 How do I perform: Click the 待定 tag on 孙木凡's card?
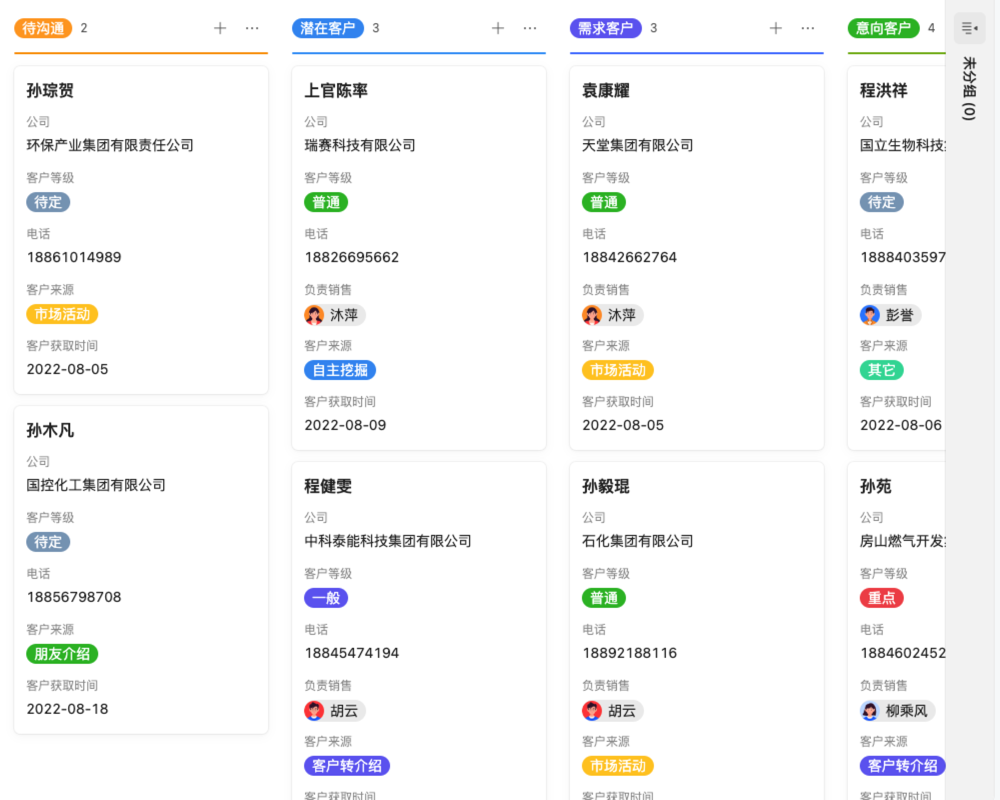48,542
